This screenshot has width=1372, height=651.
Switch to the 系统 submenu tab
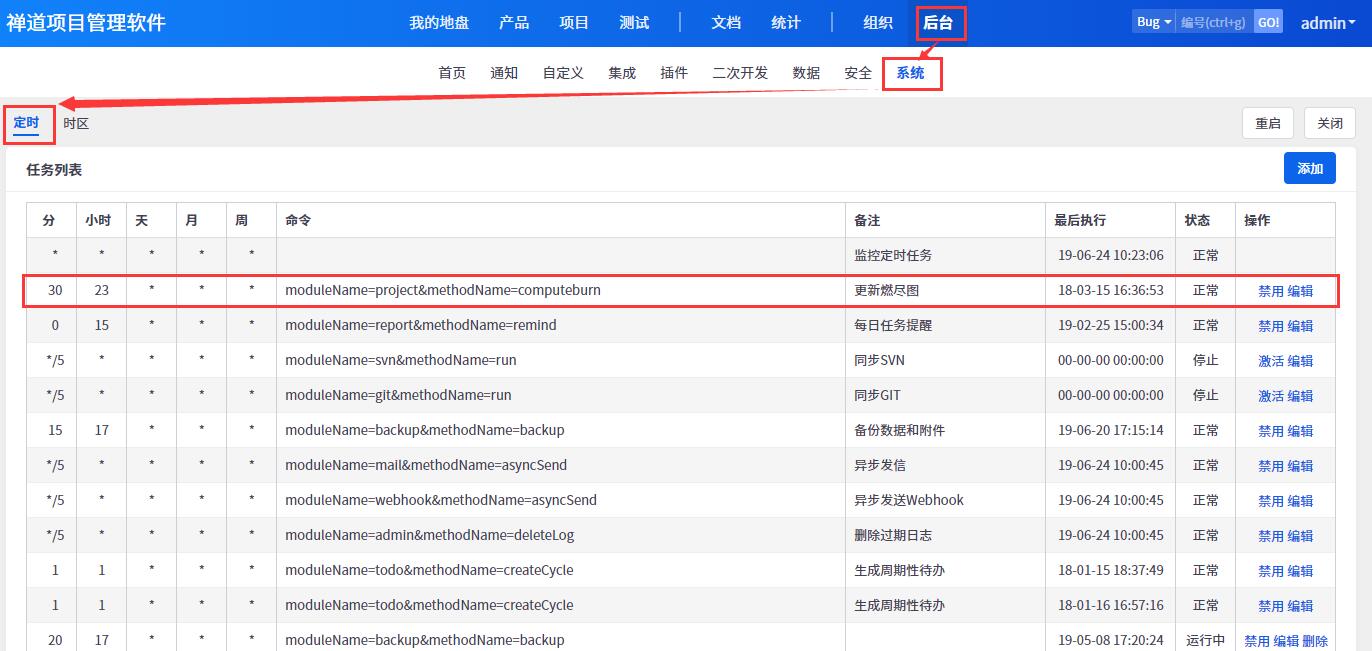[x=910, y=72]
